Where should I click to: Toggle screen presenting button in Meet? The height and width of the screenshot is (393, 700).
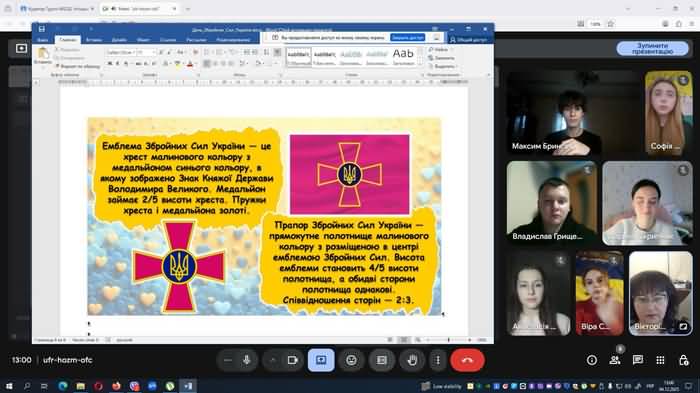321,360
